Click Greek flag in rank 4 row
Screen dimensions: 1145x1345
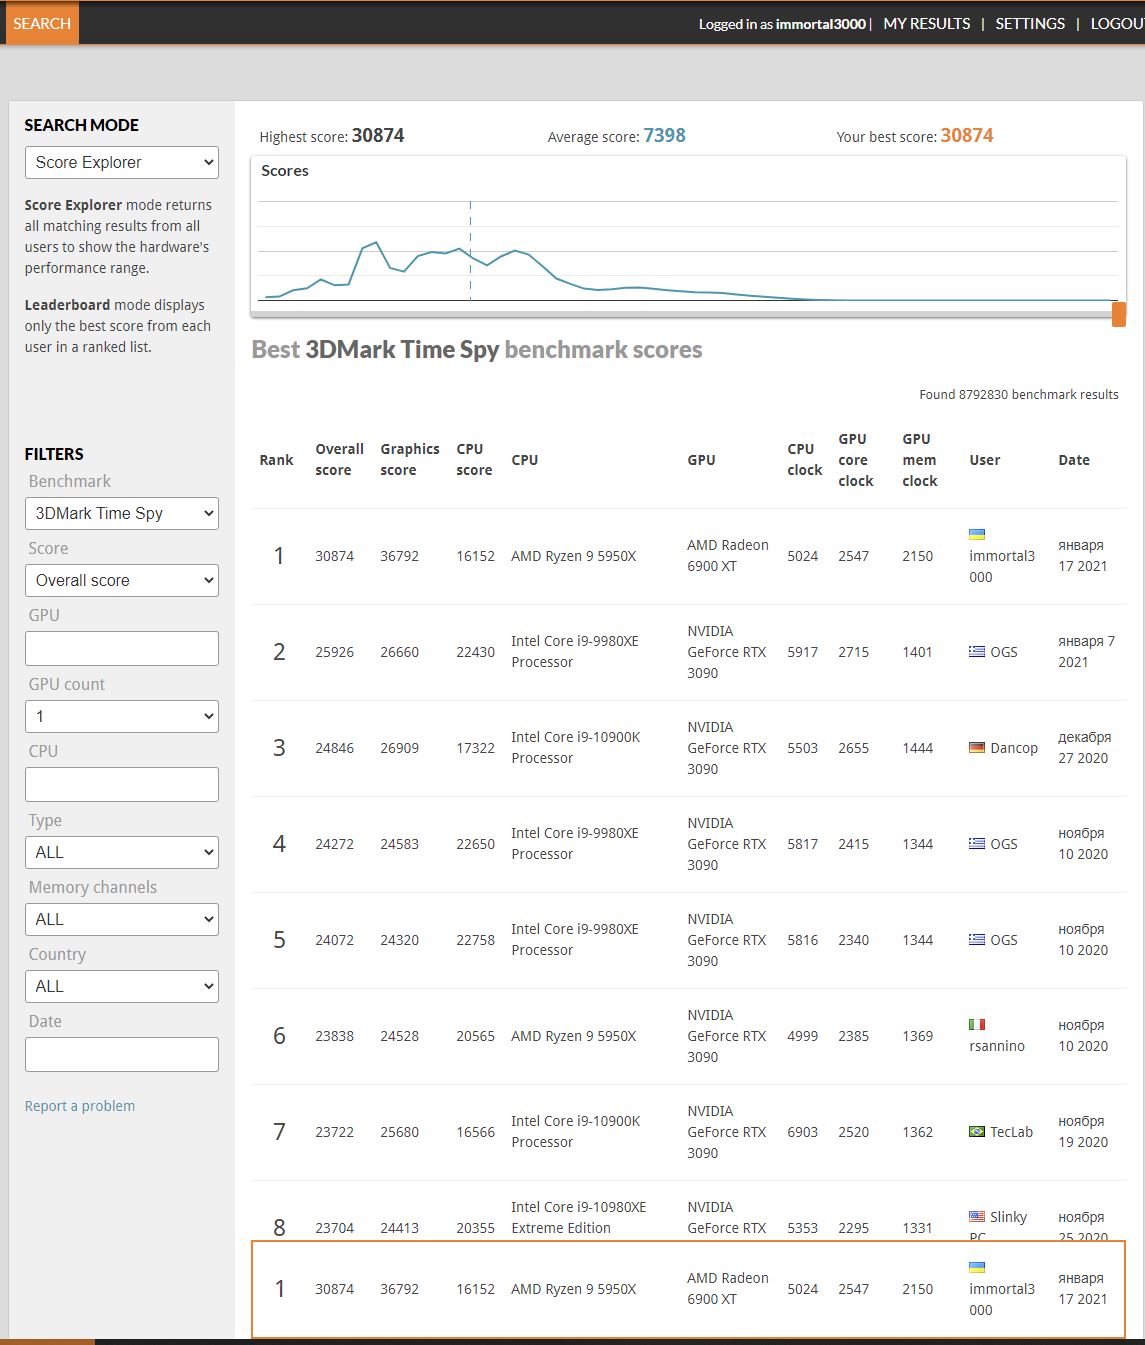point(977,844)
